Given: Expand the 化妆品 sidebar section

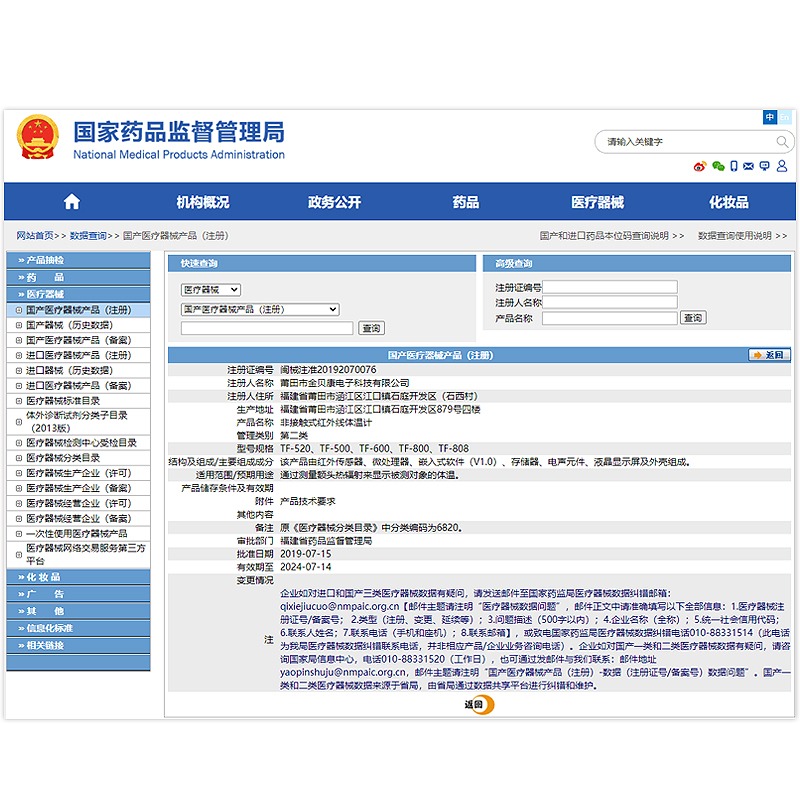Looking at the screenshot, I should 79,577.
